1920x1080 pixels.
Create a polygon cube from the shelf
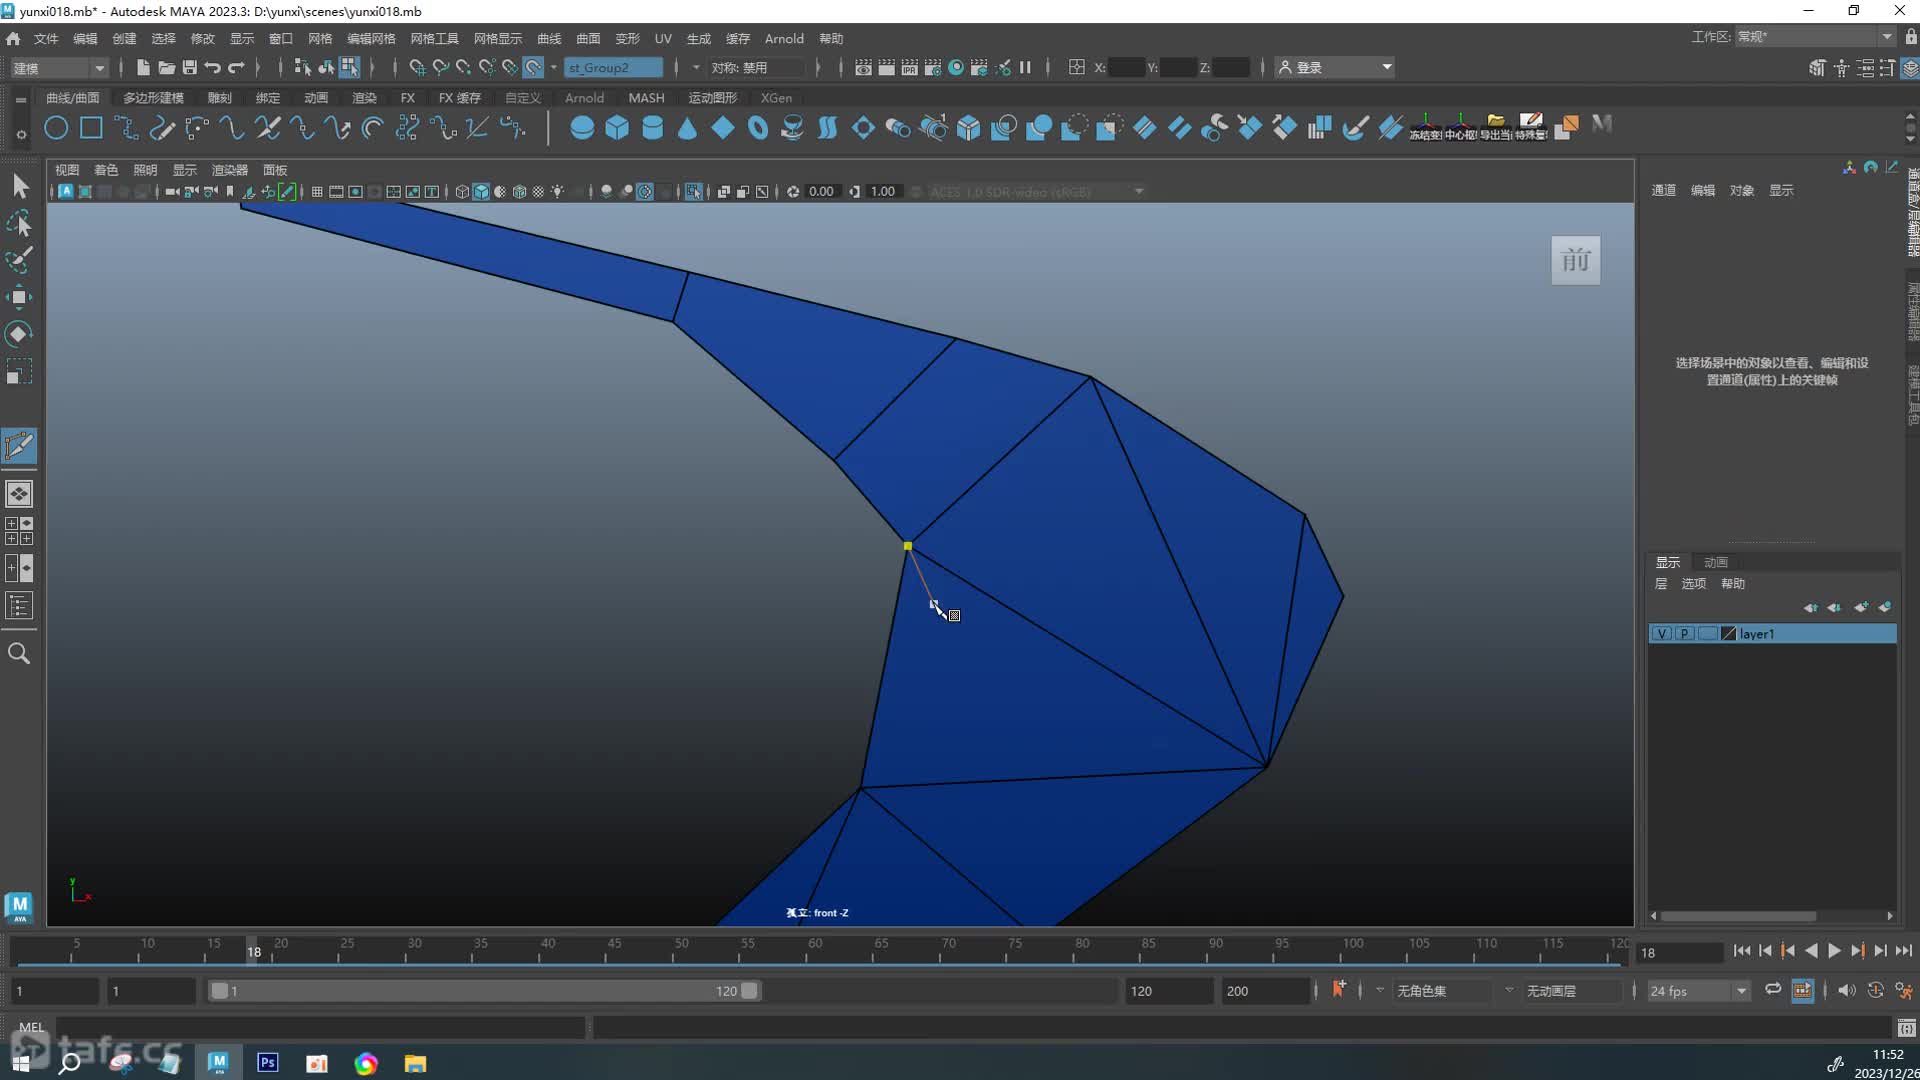(x=617, y=128)
